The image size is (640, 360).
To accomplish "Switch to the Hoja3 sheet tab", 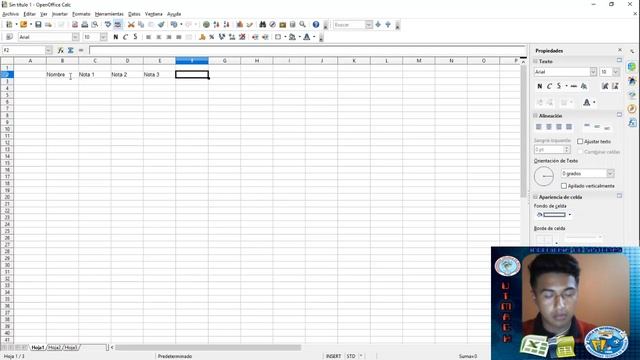I will (71, 347).
